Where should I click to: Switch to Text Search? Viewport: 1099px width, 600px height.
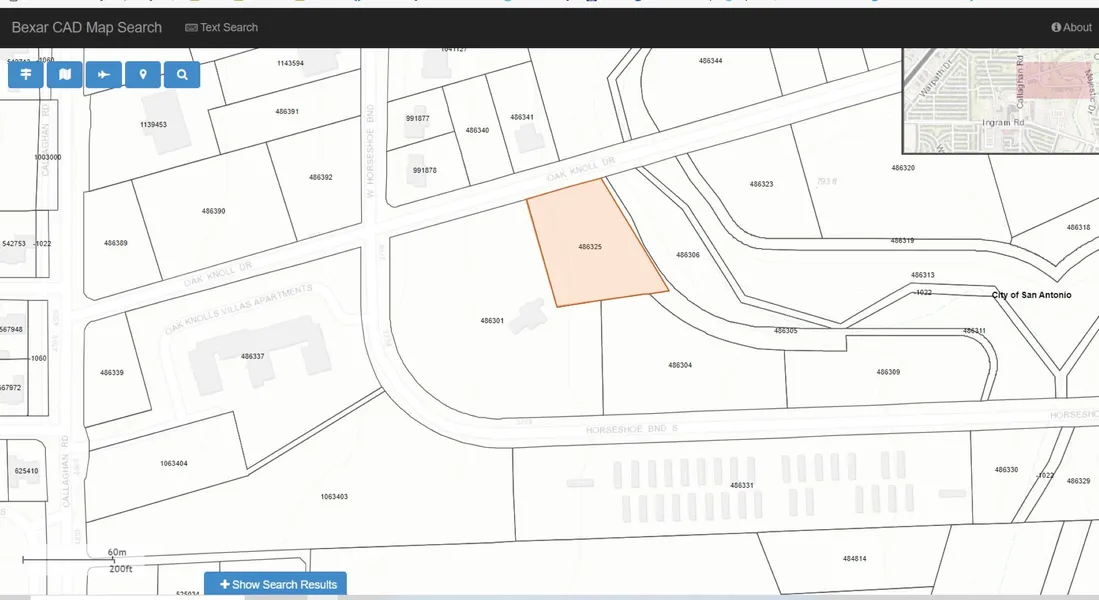pyautogui.click(x=228, y=28)
